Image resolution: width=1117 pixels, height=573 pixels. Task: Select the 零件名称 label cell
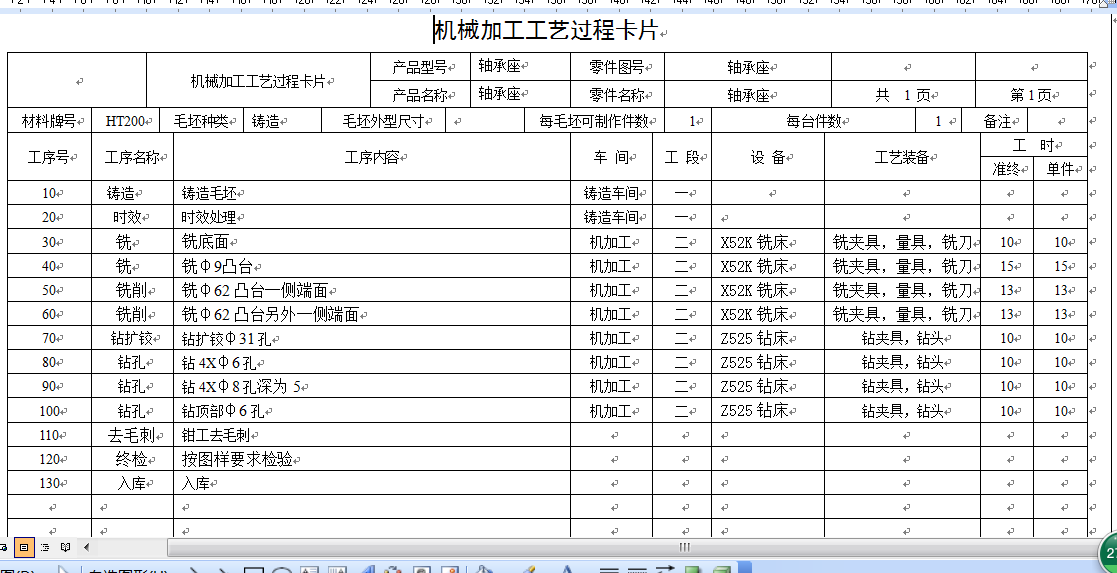click(617, 94)
